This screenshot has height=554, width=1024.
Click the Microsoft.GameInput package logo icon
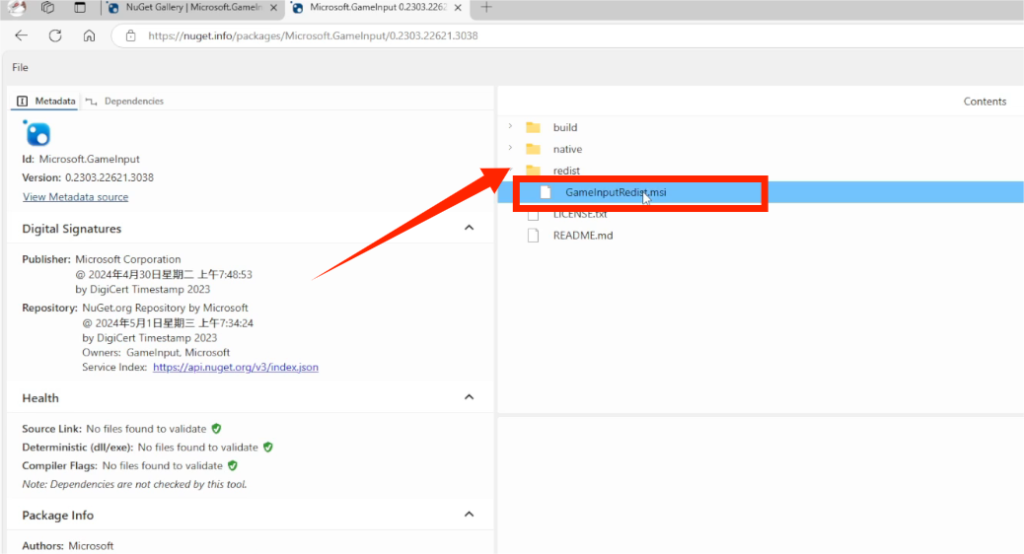pyautogui.click(x=37, y=134)
